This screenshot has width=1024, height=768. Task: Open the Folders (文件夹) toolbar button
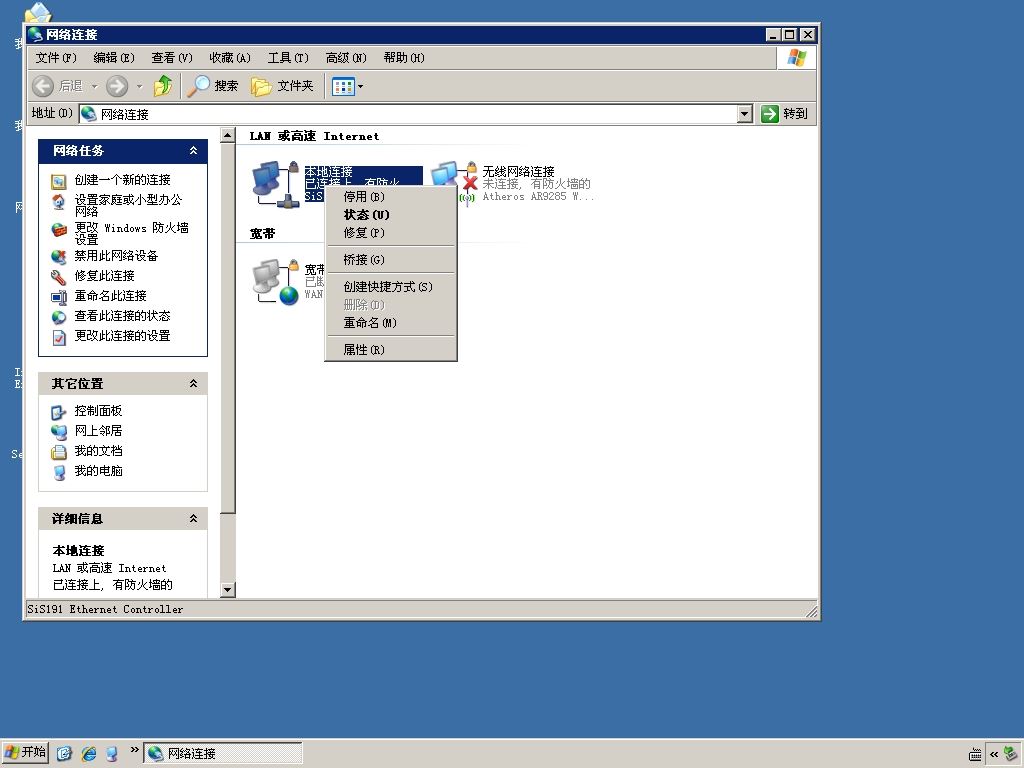pos(282,86)
